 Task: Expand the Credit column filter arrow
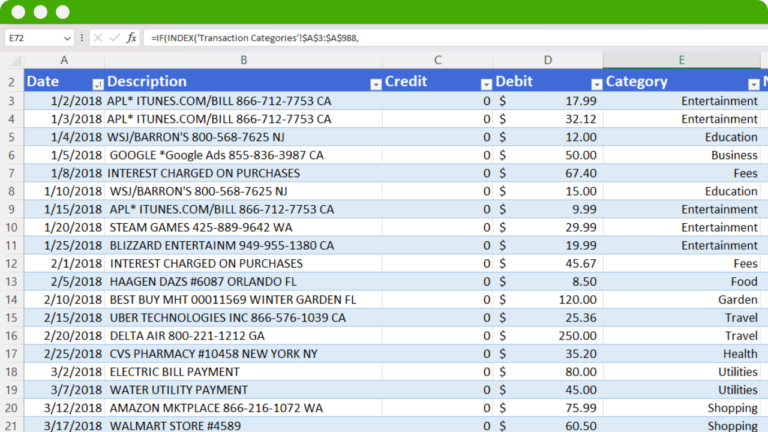(486, 83)
